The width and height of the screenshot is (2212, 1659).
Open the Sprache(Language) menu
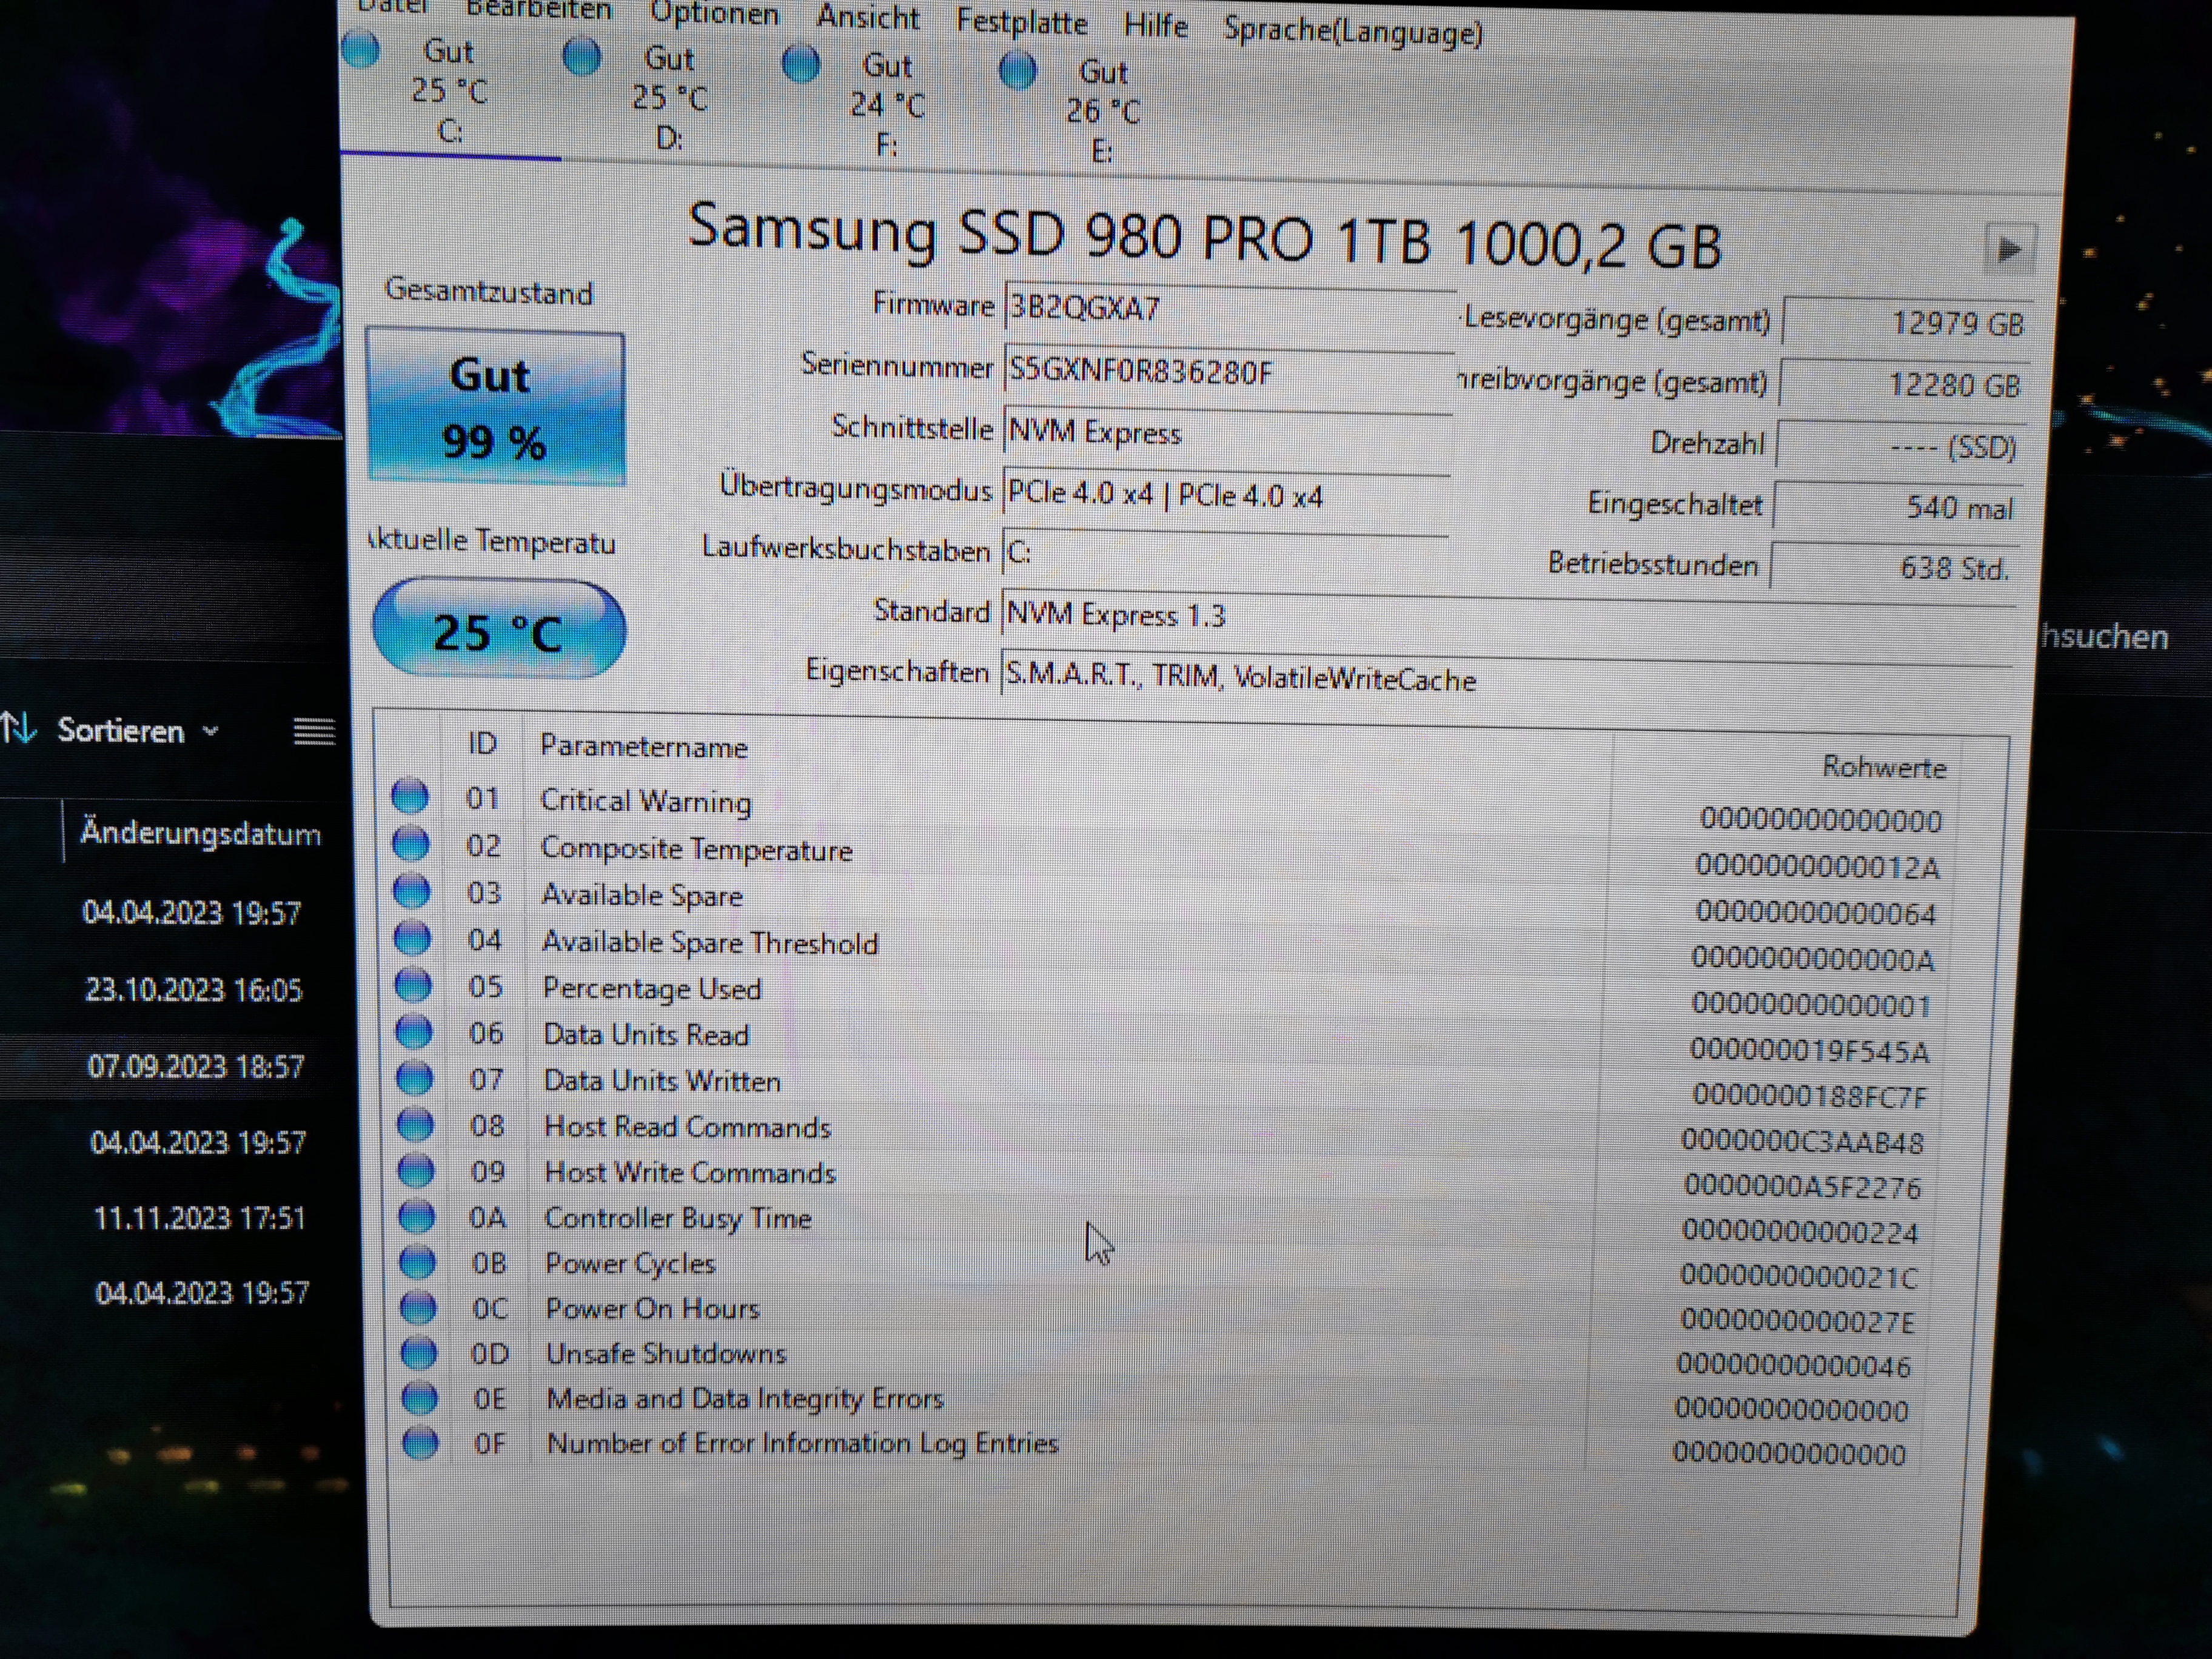click(1352, 31)
